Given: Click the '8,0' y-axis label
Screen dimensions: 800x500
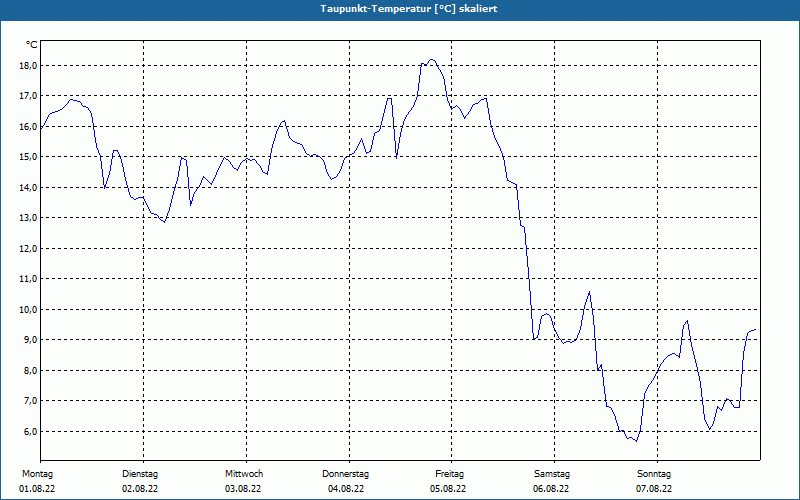Looking at the screenshot, I should pyautogui.click(x=30, y=370).
